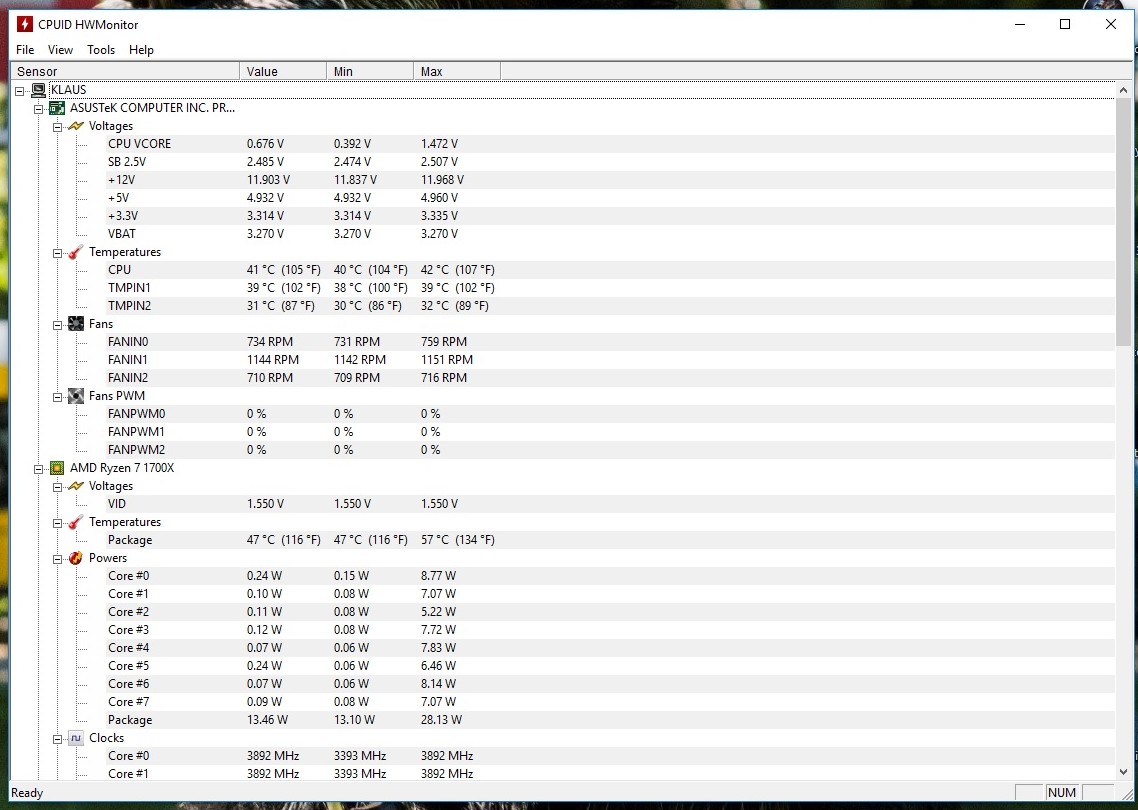Click the Max column header
Viewport: 1138px width, 810px height.
(x=457, y=71)
